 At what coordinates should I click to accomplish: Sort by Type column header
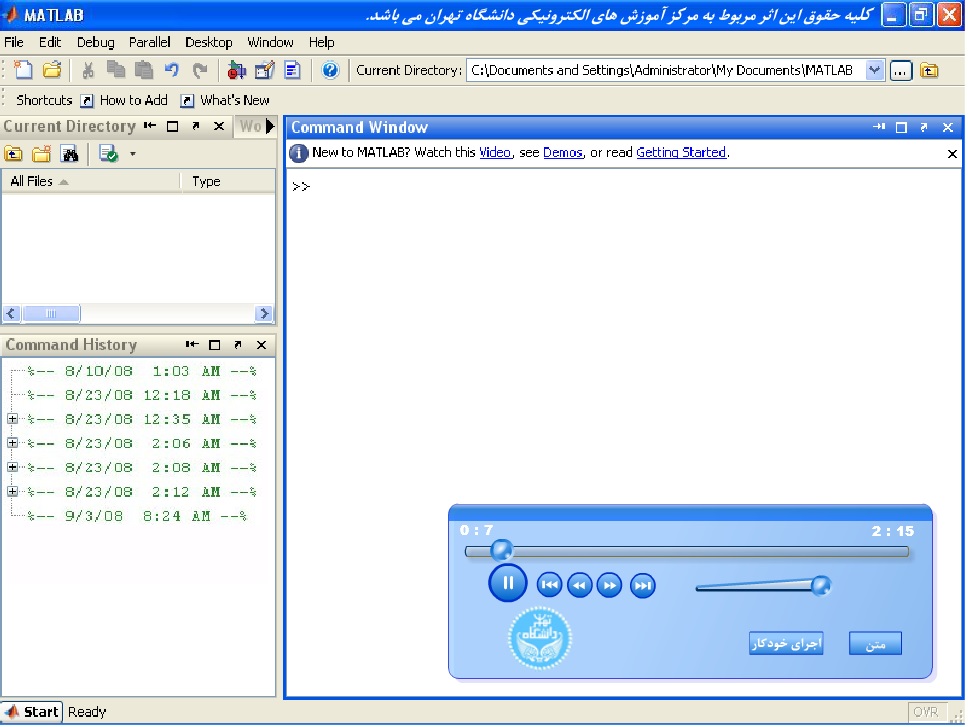[228, 181]
